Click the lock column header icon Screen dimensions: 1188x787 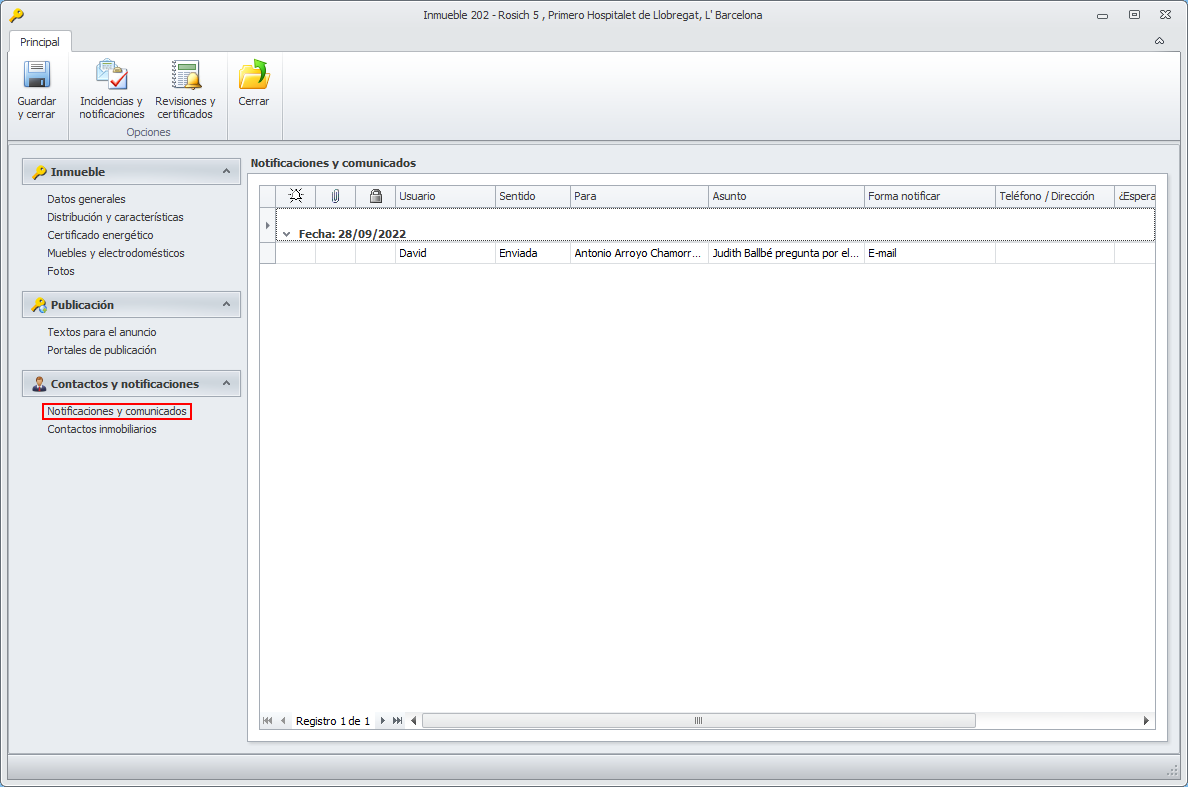click(x=375, y=197)
